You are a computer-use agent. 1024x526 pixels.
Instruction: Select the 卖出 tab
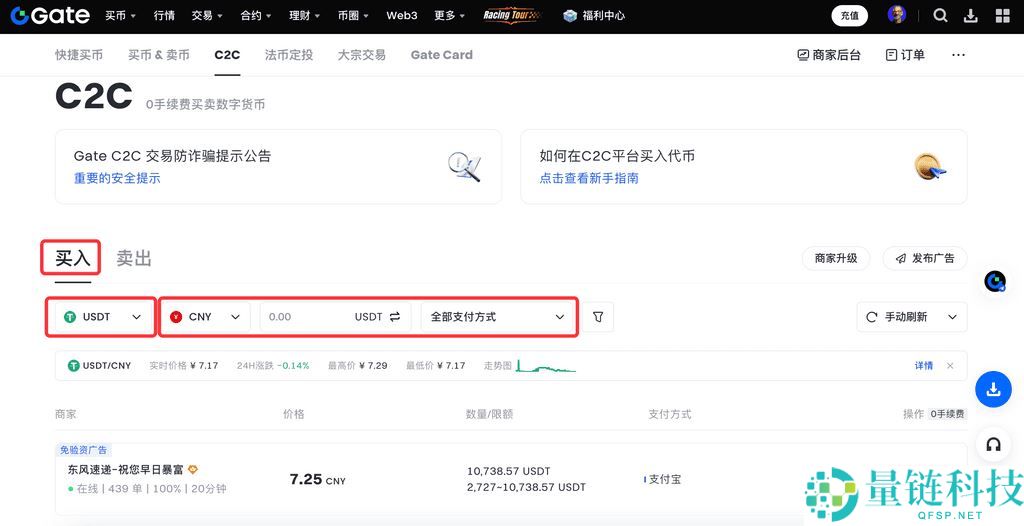(134, 258)
